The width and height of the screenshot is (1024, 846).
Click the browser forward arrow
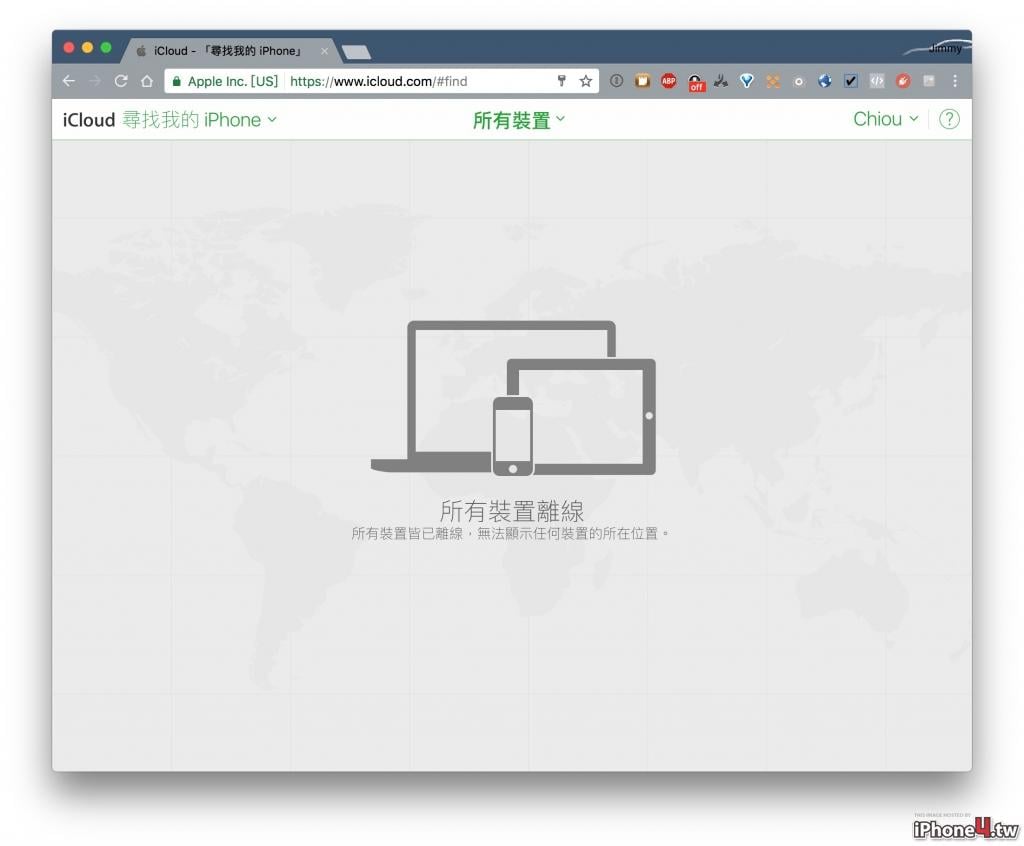pyautogui.click(x=95, y=81)
